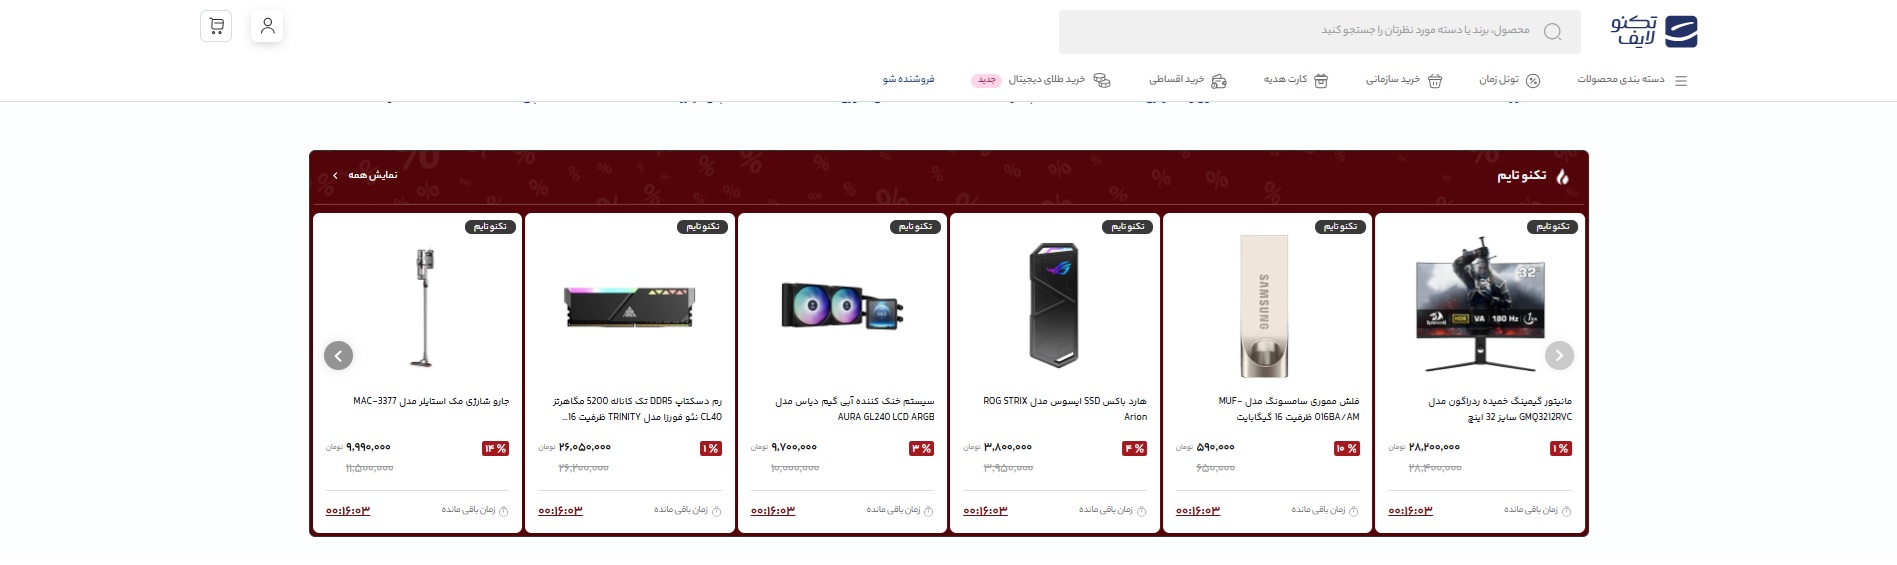Image resolution: width=1897 pixels, height=565 pixels.
Task: Click the carousel next arrow on the right
Action: coord(1559,355)
